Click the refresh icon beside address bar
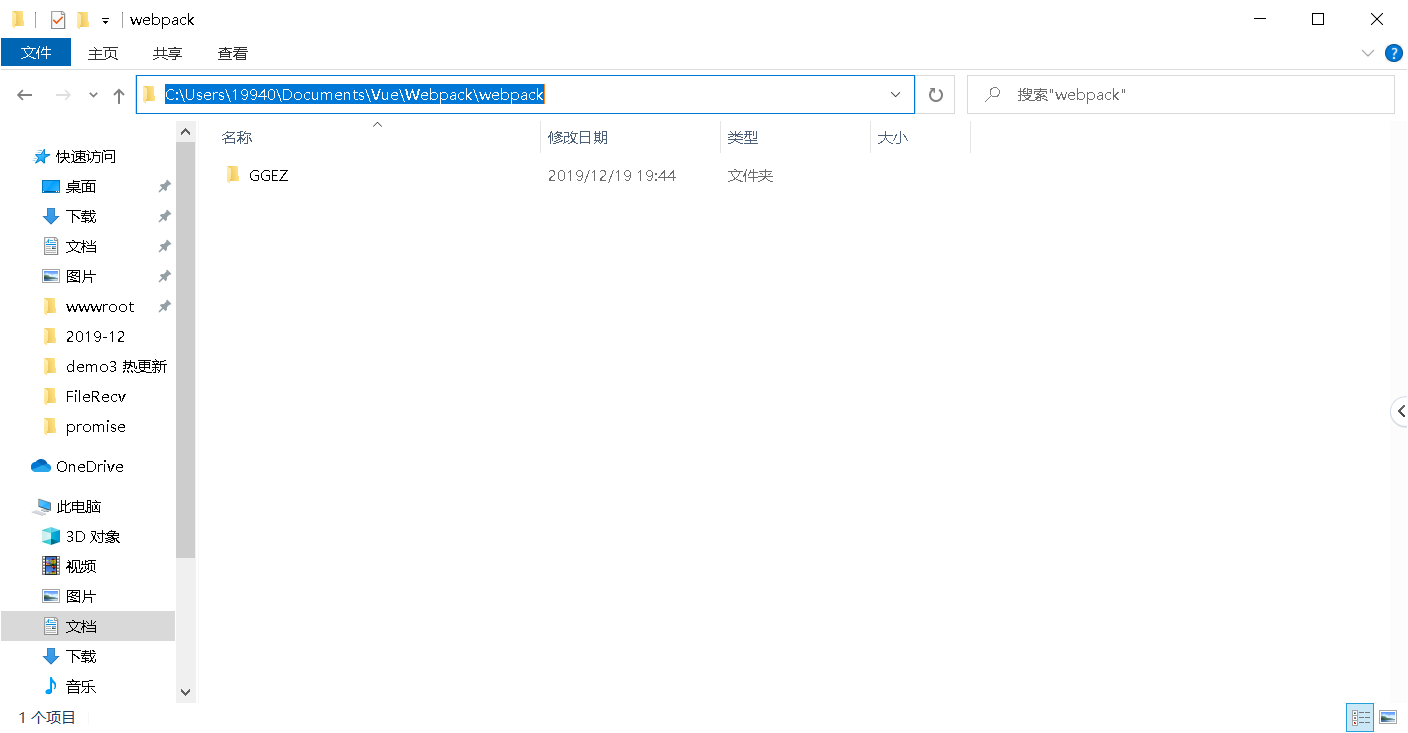The image size is (1408, 733). pos(935,94)
